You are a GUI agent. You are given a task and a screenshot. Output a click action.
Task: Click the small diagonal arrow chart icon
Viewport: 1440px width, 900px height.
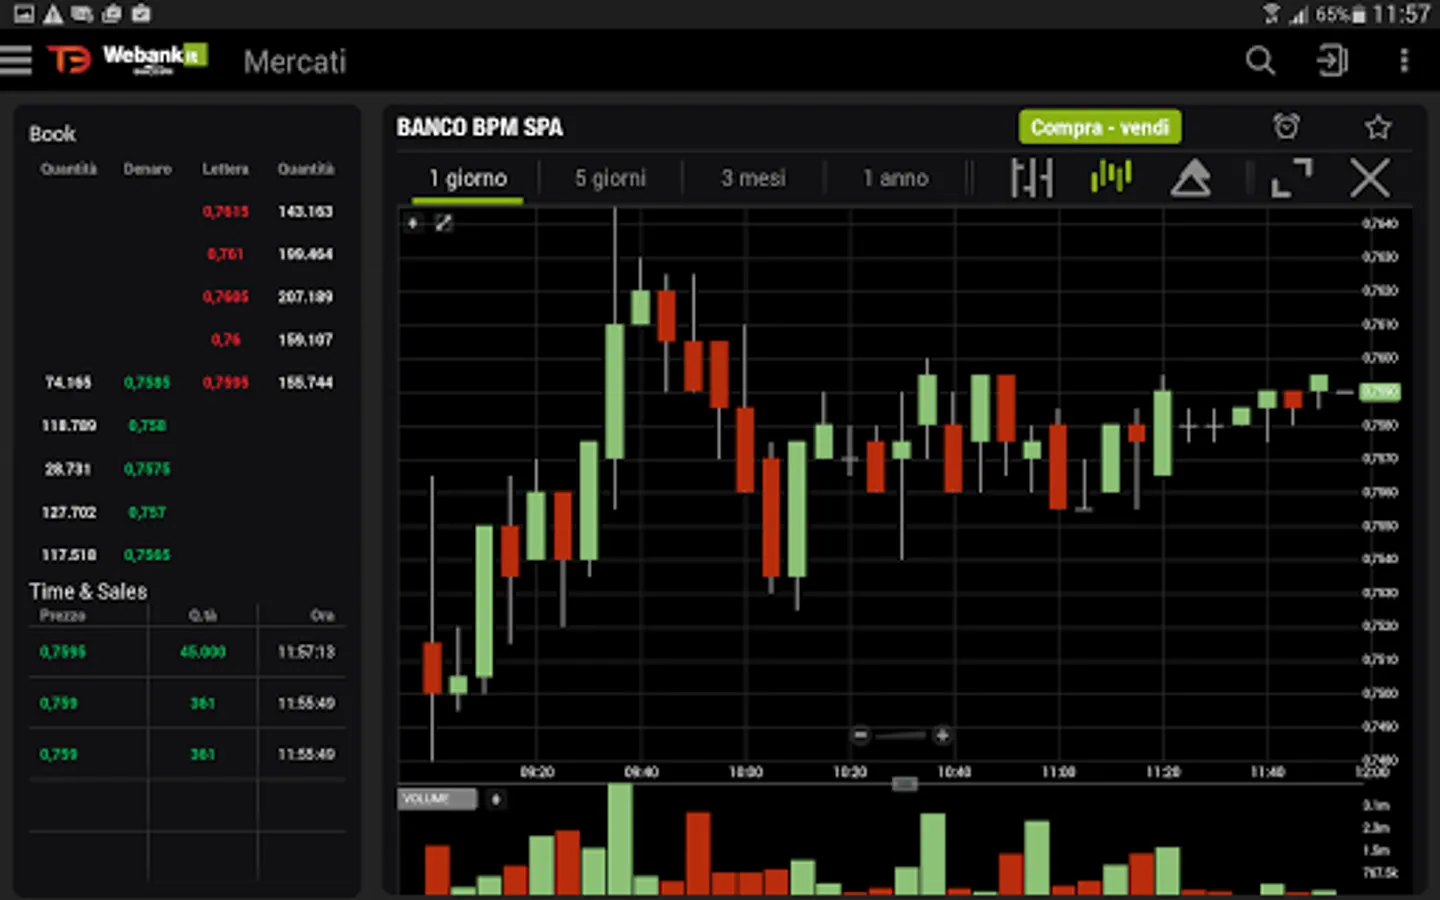point(443,223)
